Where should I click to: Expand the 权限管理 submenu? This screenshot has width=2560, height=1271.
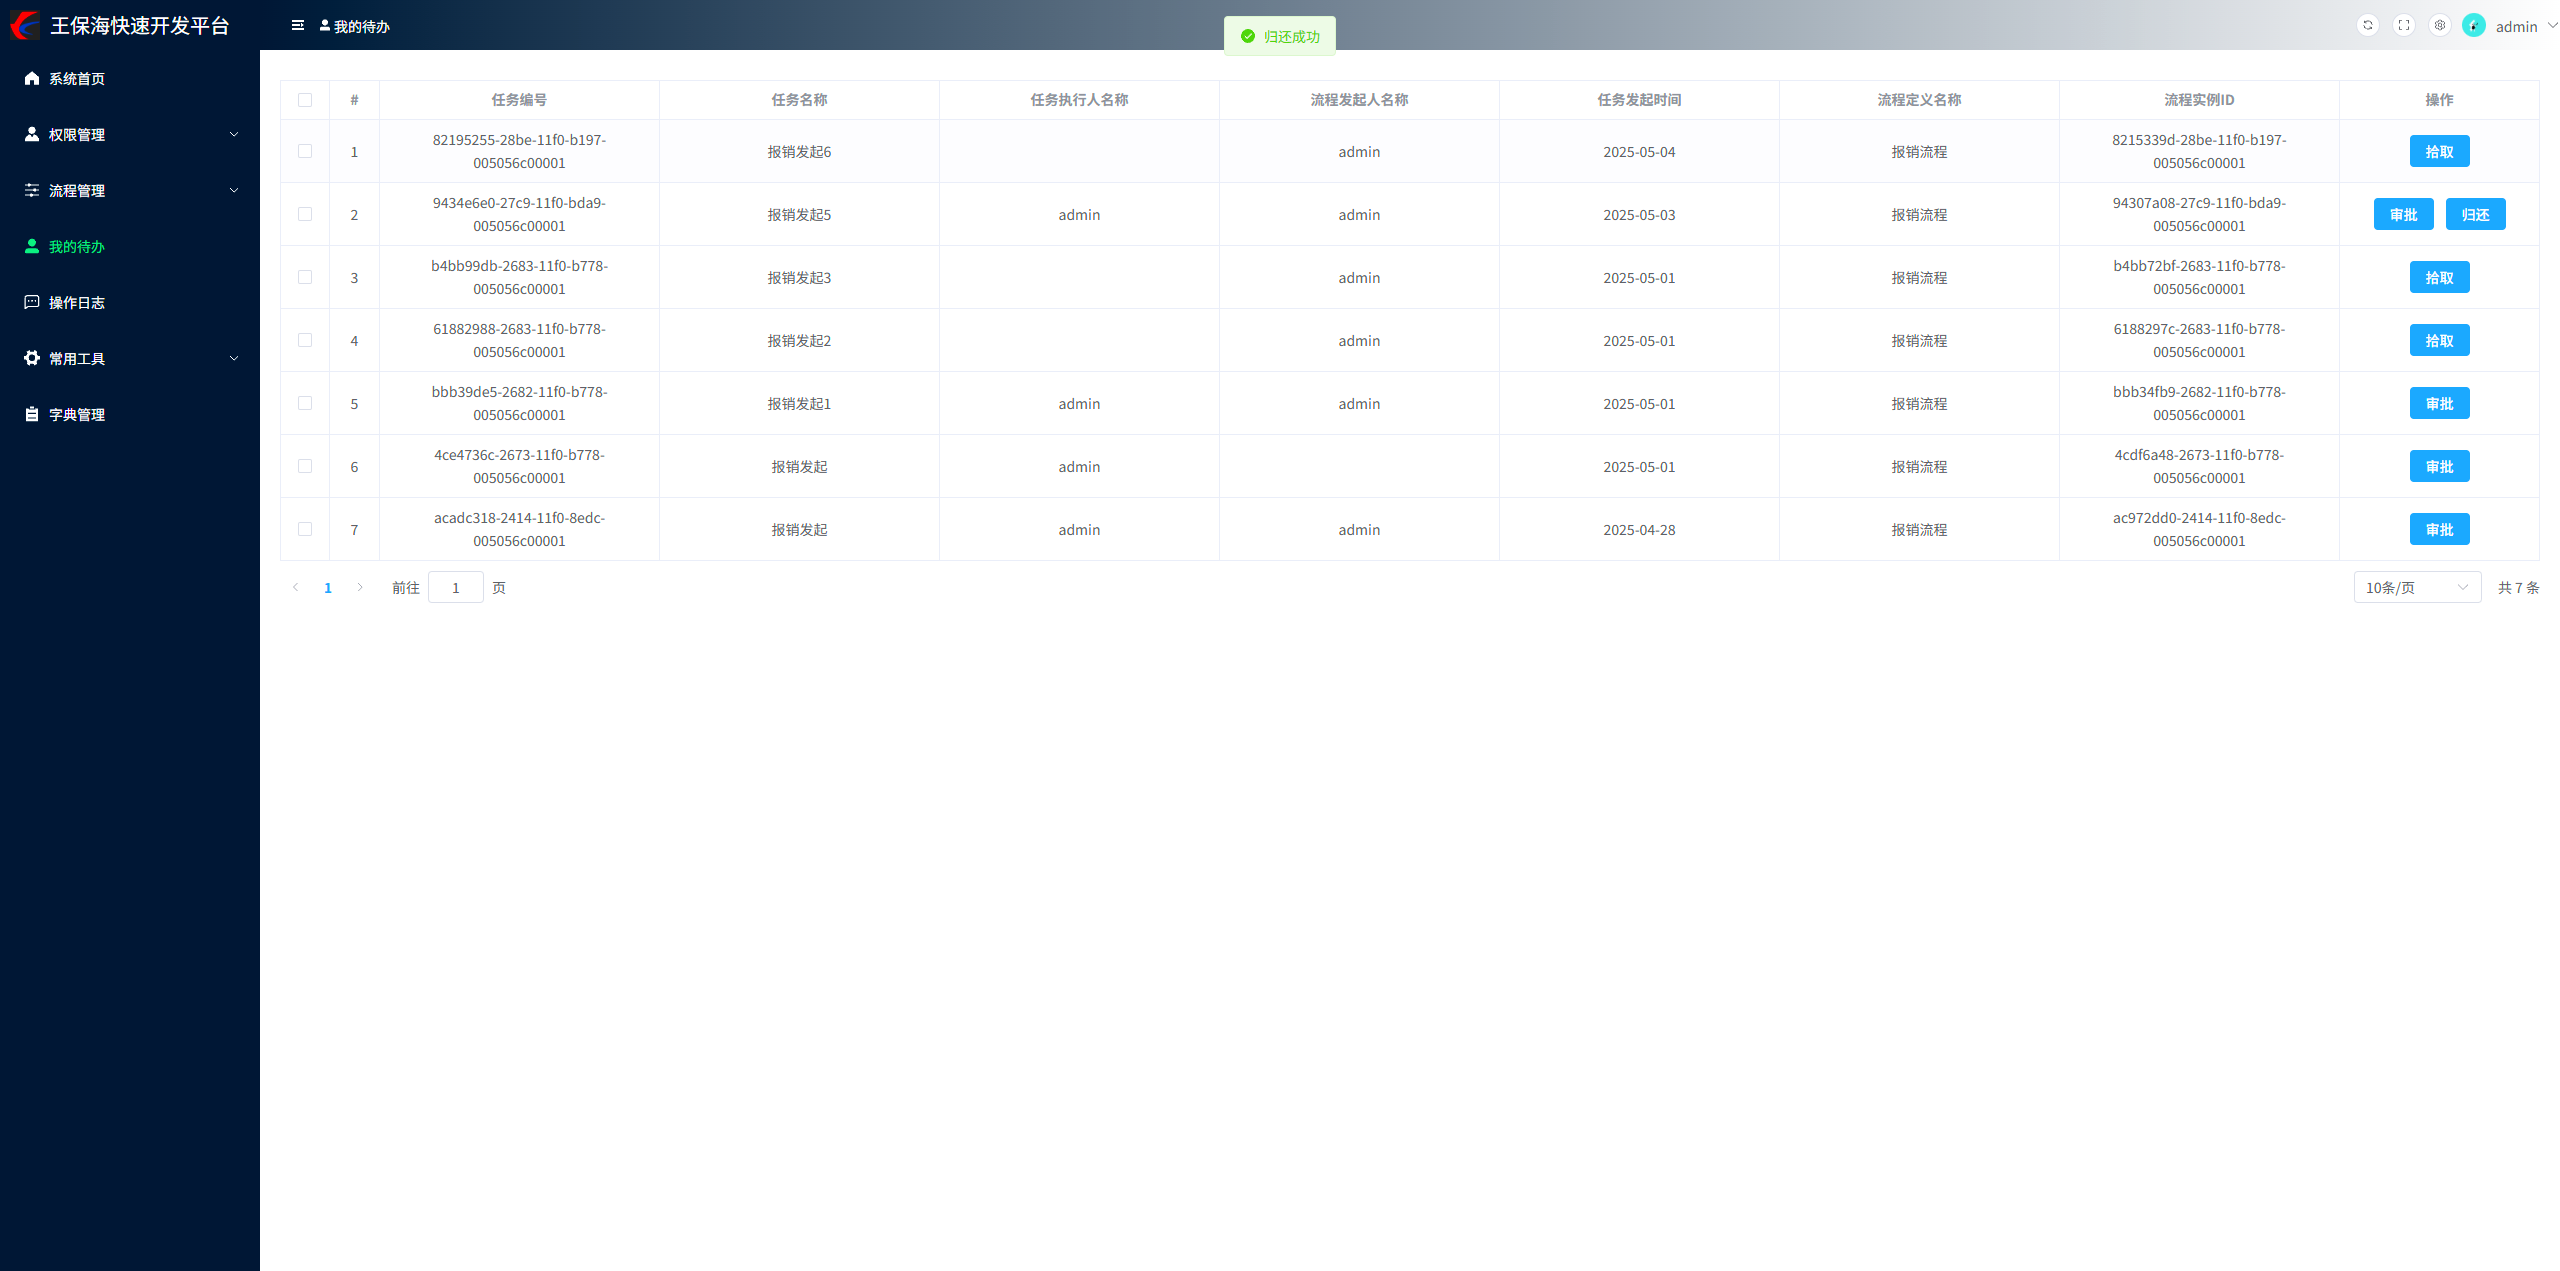130,135
